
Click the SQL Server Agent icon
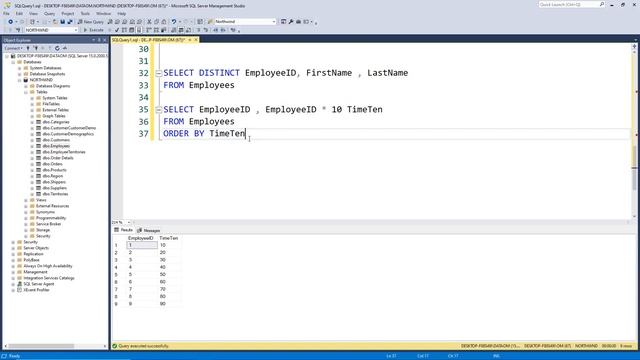19,284
